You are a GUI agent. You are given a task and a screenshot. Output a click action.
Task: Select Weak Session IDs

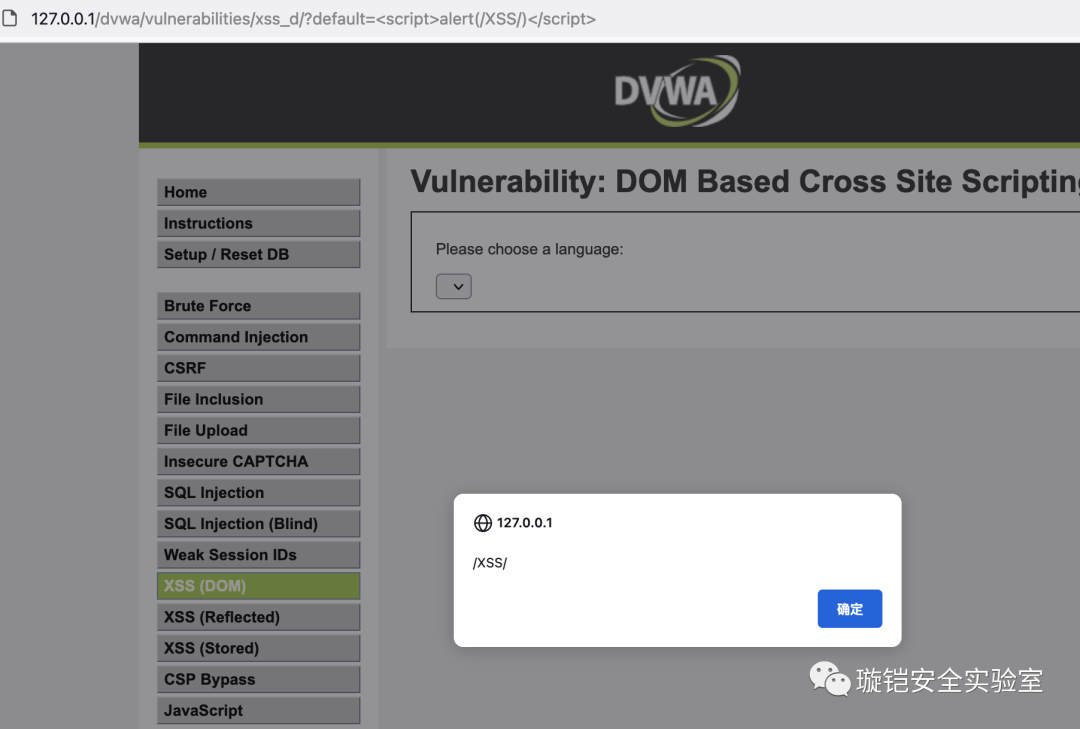[258, 555]
